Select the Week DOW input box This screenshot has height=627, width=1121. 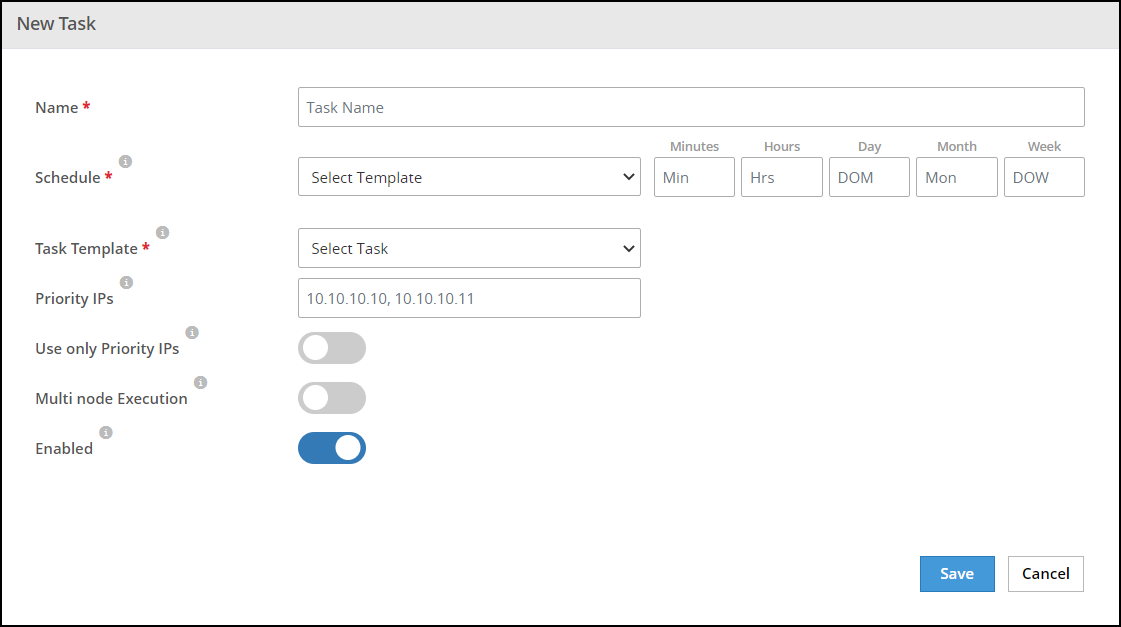(x=1044, y=177)
